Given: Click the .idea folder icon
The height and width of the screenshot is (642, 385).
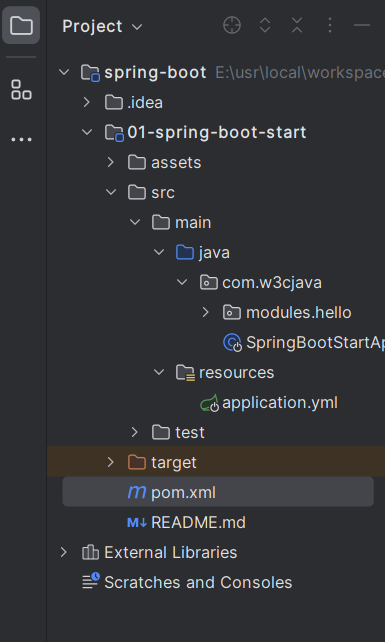Looking at the screenshot, I should pos(114,102).
